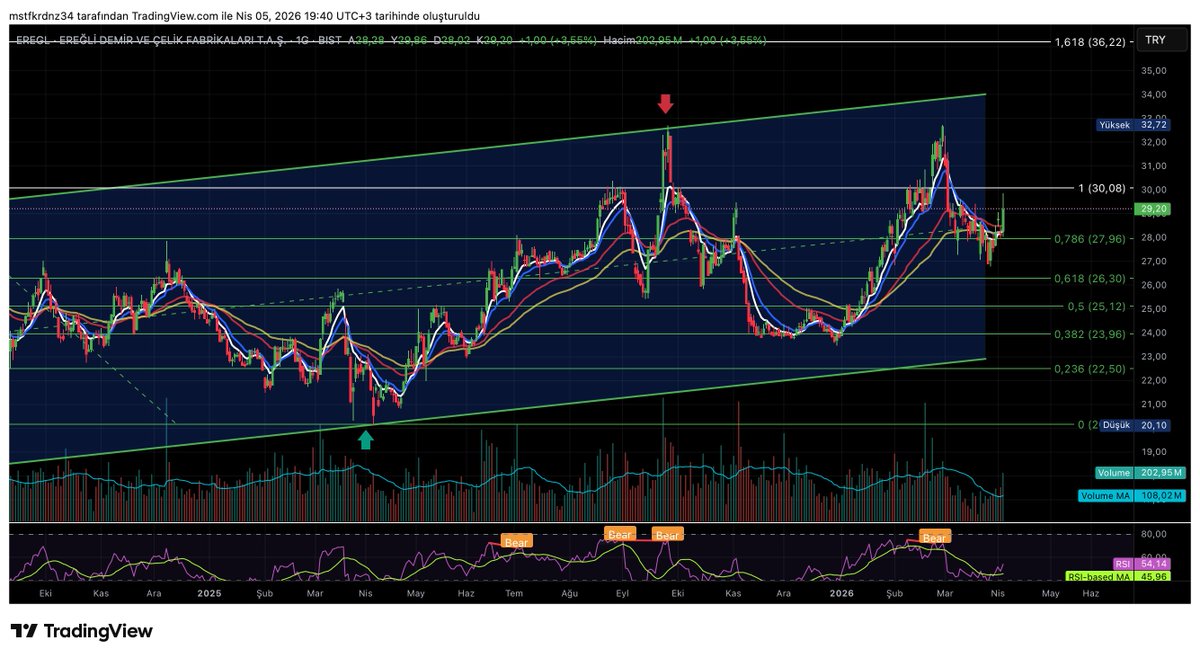Image resolution: width=1200 pixels, height=658 pixels.
Task: Click the Ağu time axis label
Action: pyautogui.click(x=570, y=593)
